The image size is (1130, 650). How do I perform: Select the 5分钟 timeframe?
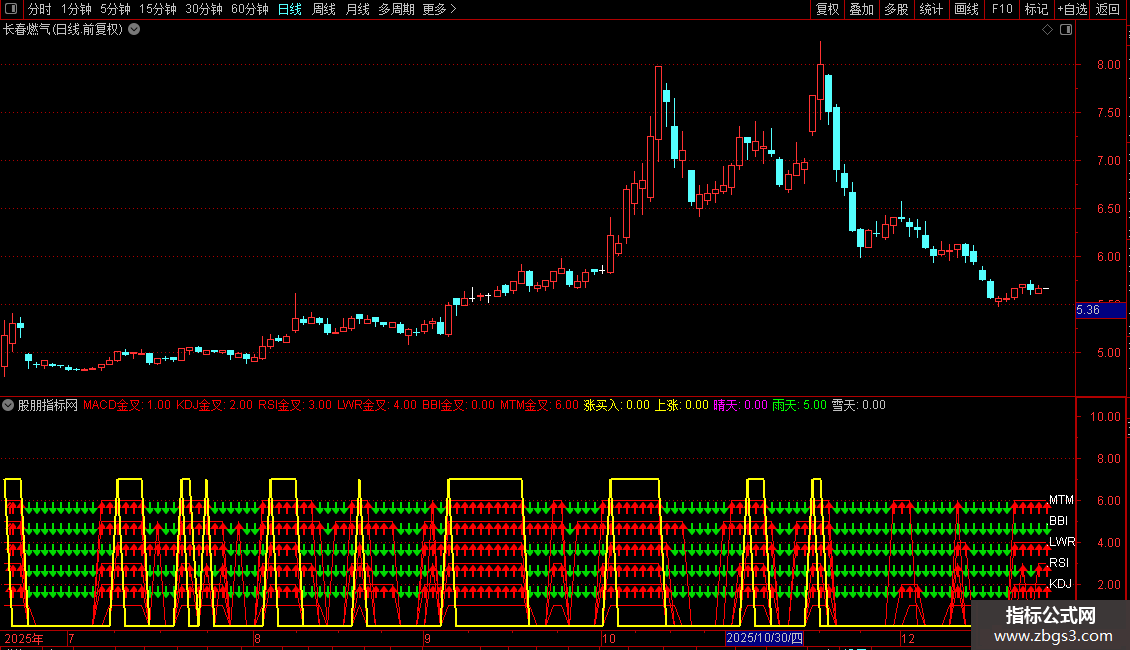point(115,9)
